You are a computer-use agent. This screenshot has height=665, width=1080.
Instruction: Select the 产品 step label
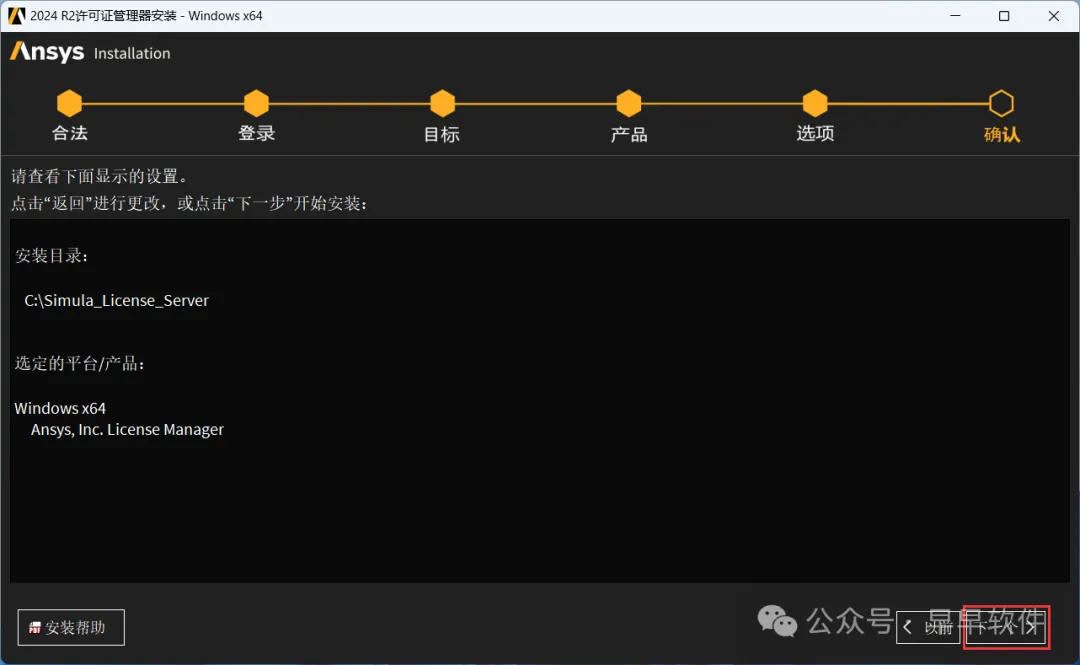[629, 134]
